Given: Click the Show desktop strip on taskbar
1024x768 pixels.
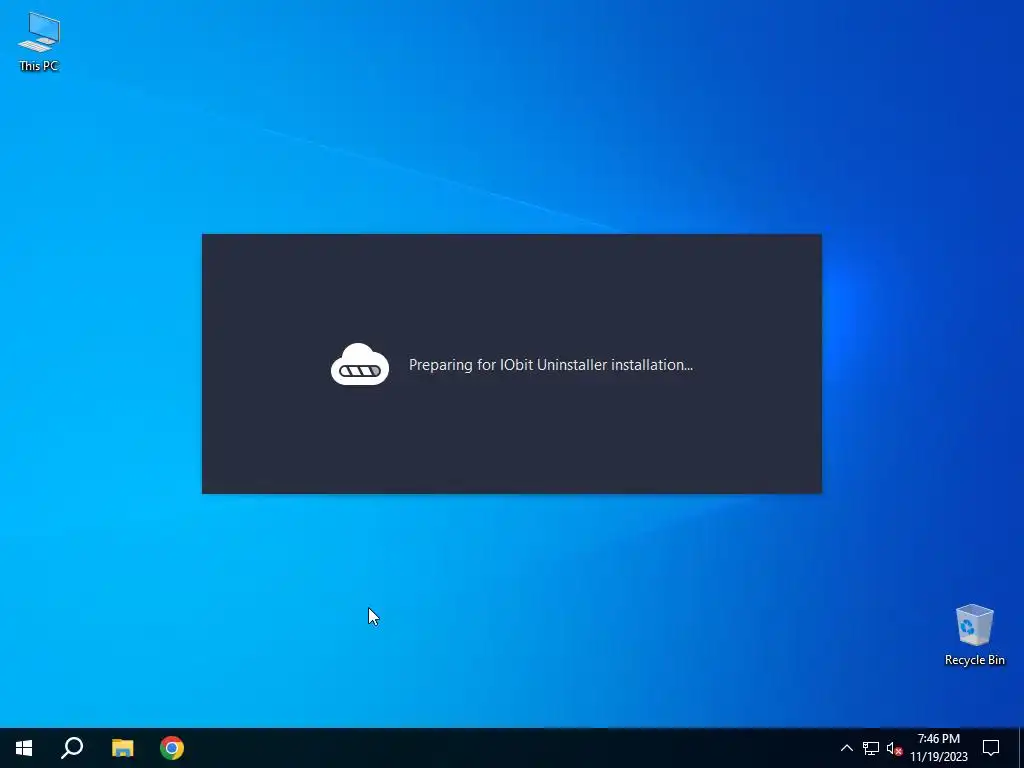Looking at the screenshot, I should (x=1021, y=748).
